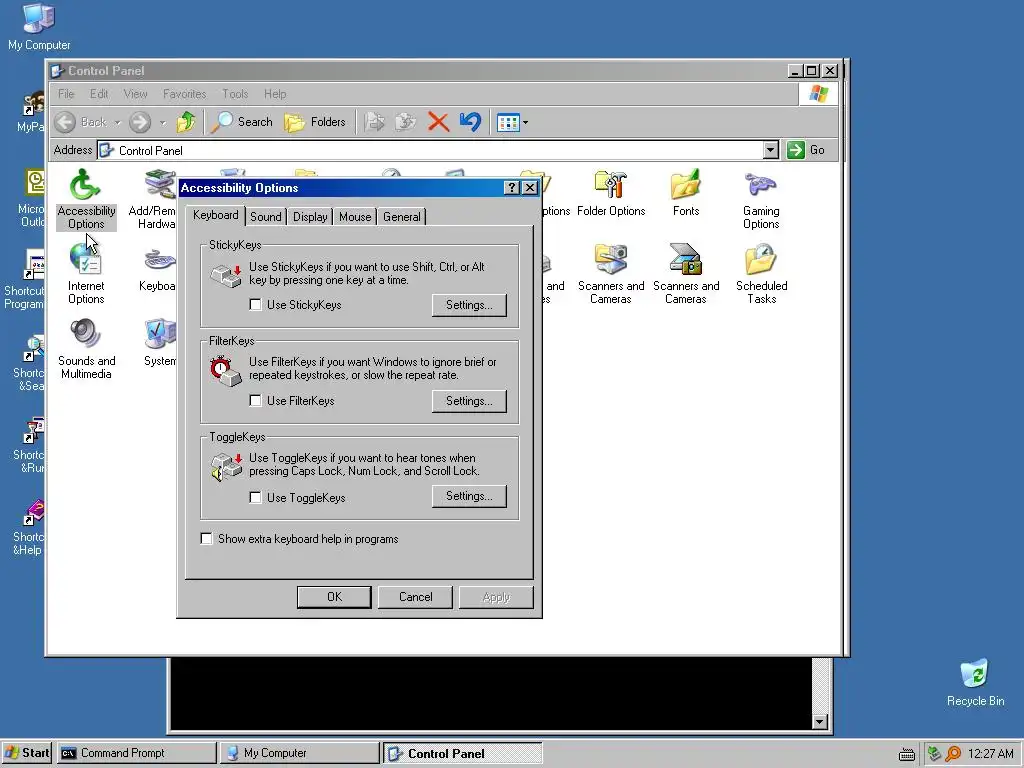Image resolution: width=1024 pixels, height=768 pixels.
Task: Open Add/Remove Hardware icon in Control Panel
Action: point(156,199)
